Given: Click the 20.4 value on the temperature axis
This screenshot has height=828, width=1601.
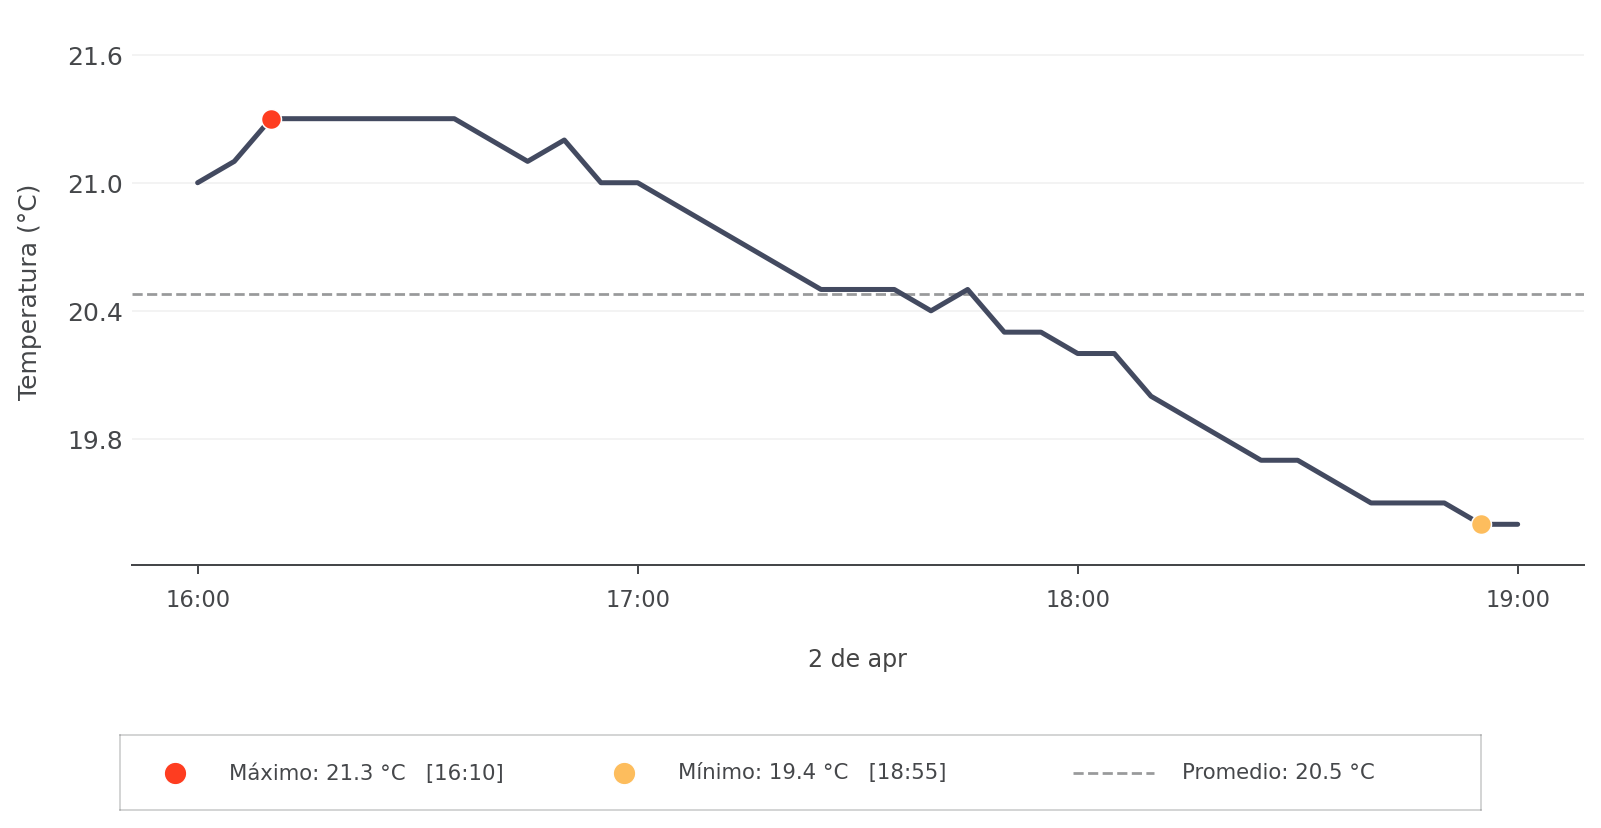Looking at the screenshot, I should [95, 312].
